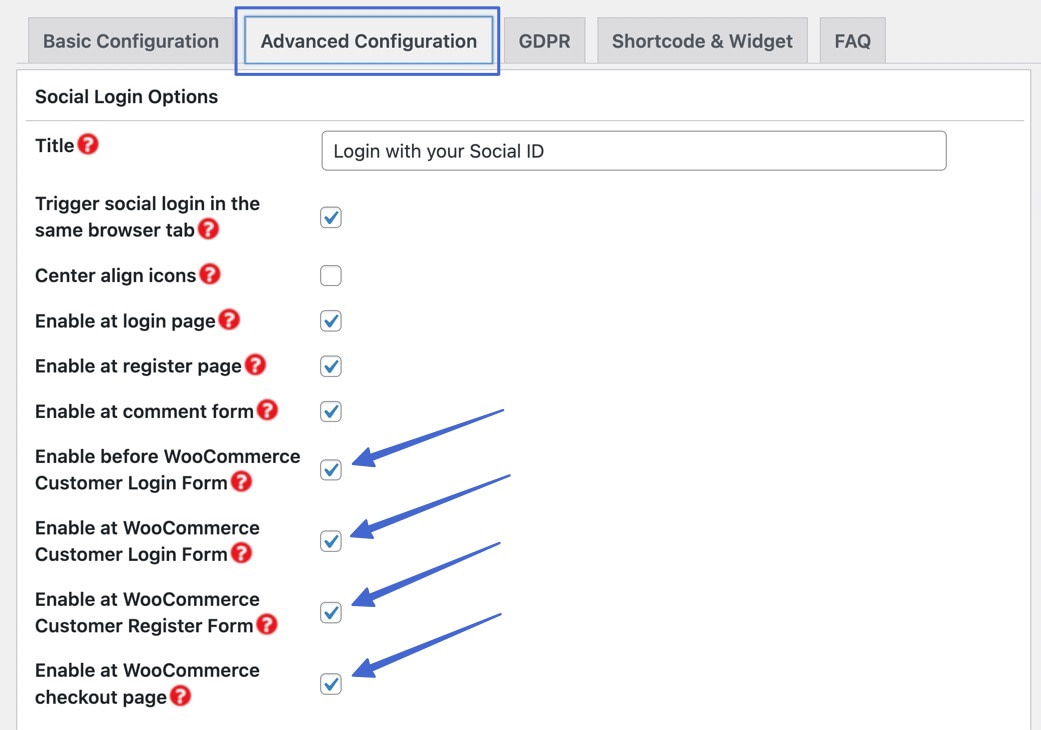
Task: Click help icon beside Center align icons
Action: [210, 274]
